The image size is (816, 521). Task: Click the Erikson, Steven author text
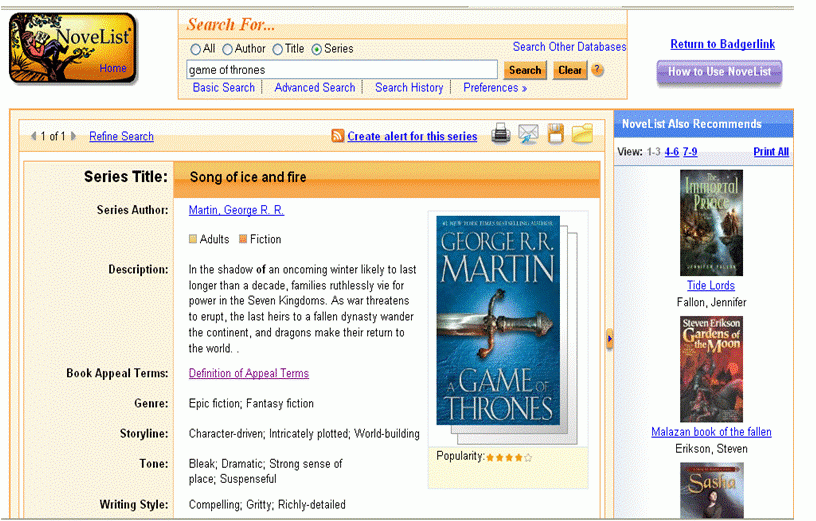pos(711,449)
